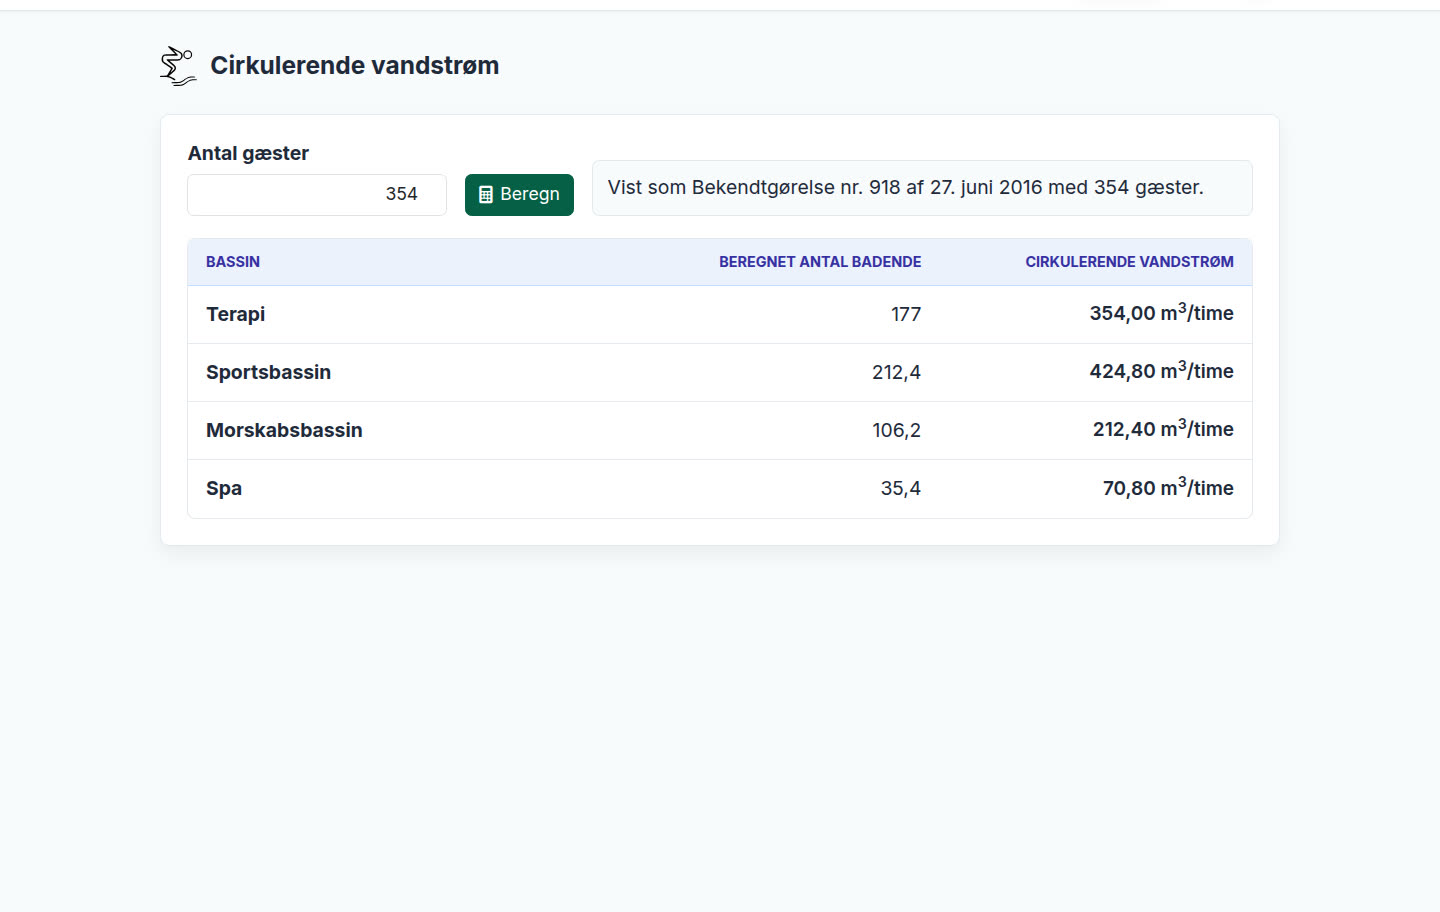Select the Morskabsbassin row name
The image size is (1440, 912).
pos(284,430)
